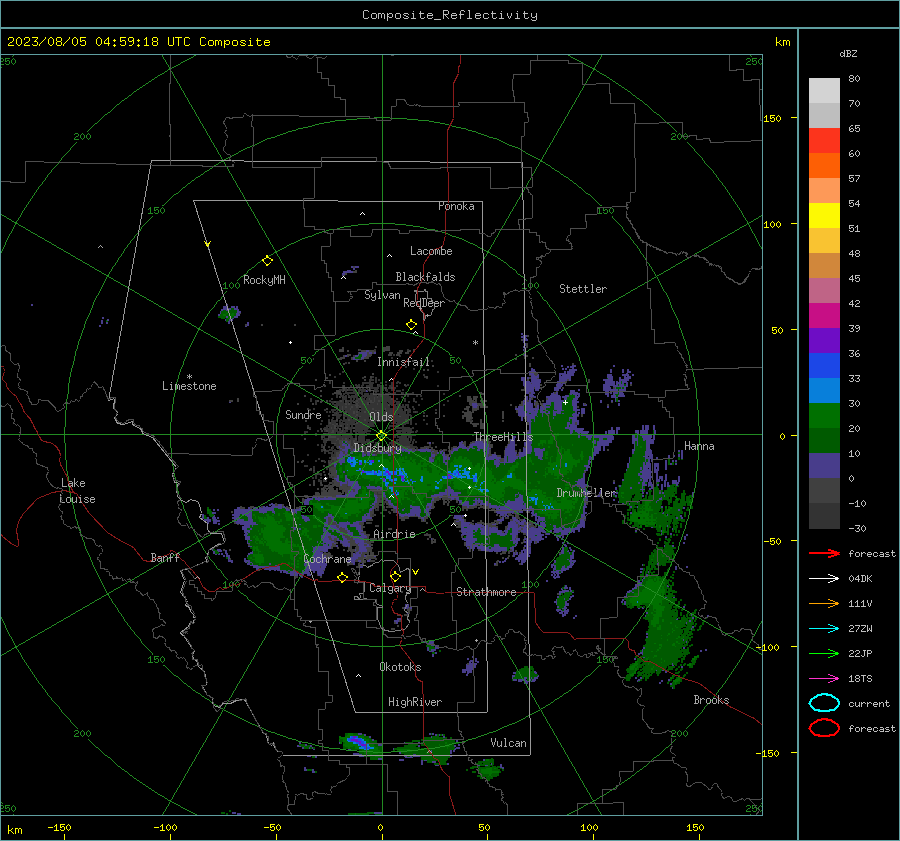Image resolution: width=900 pixels, height=841 pixels.
Task: Click the blue high-reflectivity cell near Vulcan
Action: tap(358, 742)
